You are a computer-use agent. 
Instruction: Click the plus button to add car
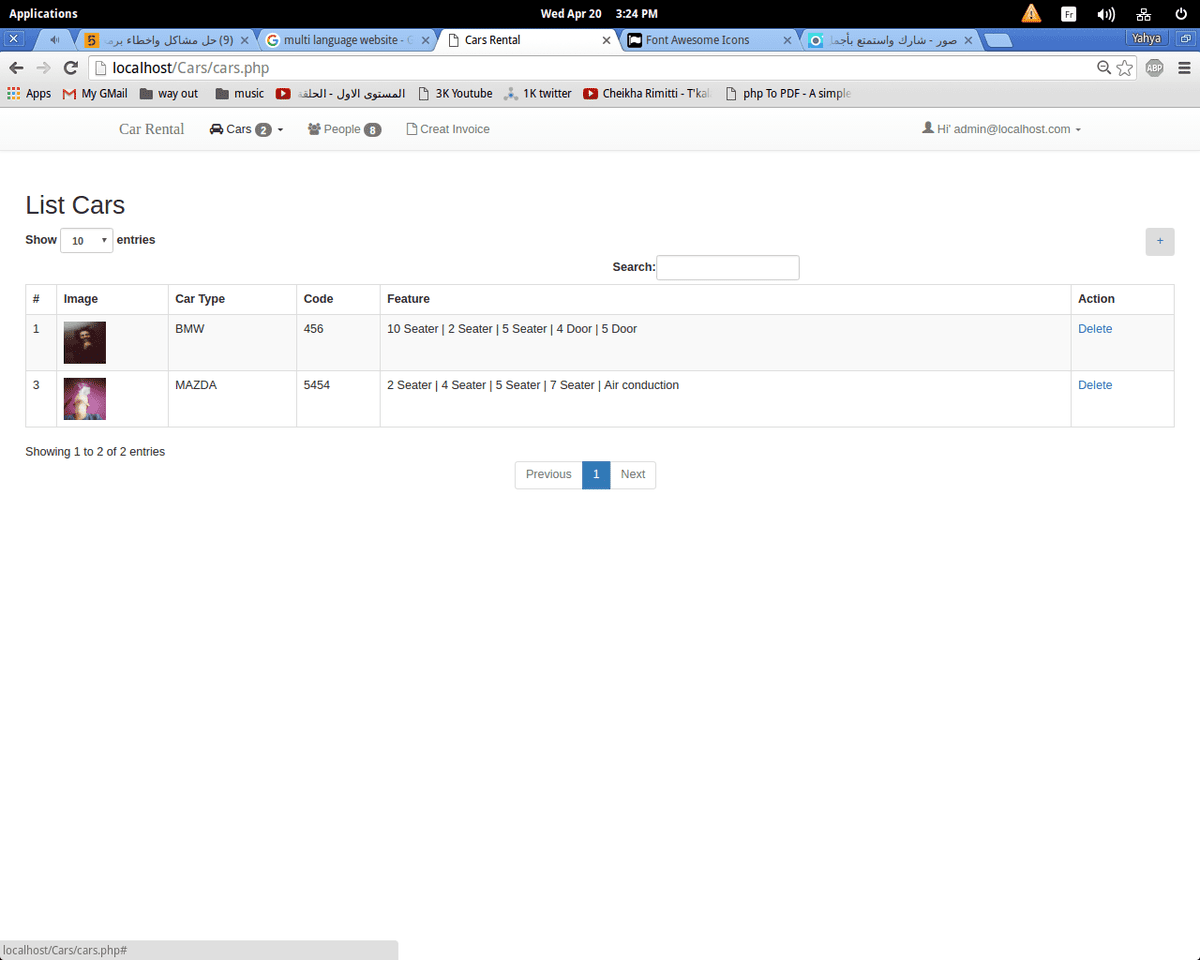[x=1159, y=241]
